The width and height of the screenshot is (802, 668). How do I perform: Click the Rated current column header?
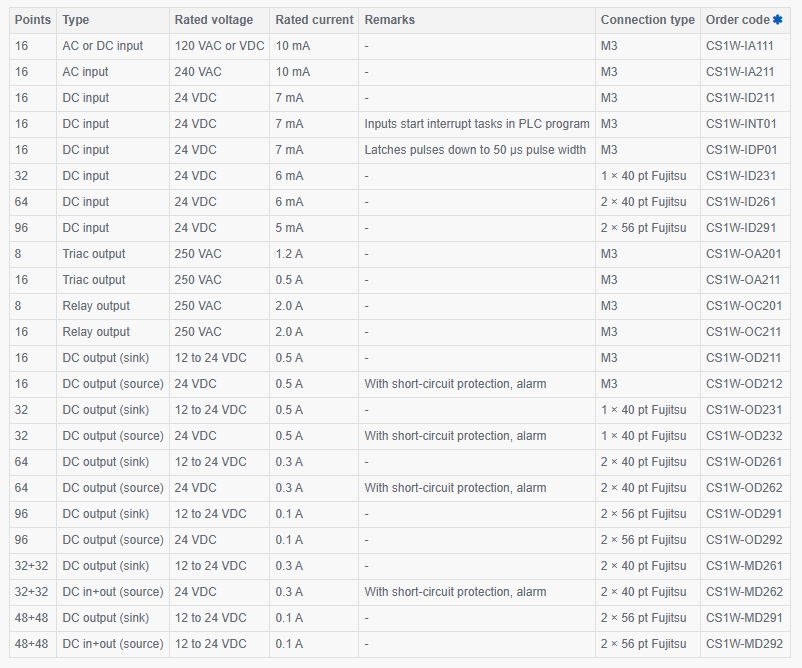pyautogui.click(x=314, y=20)
